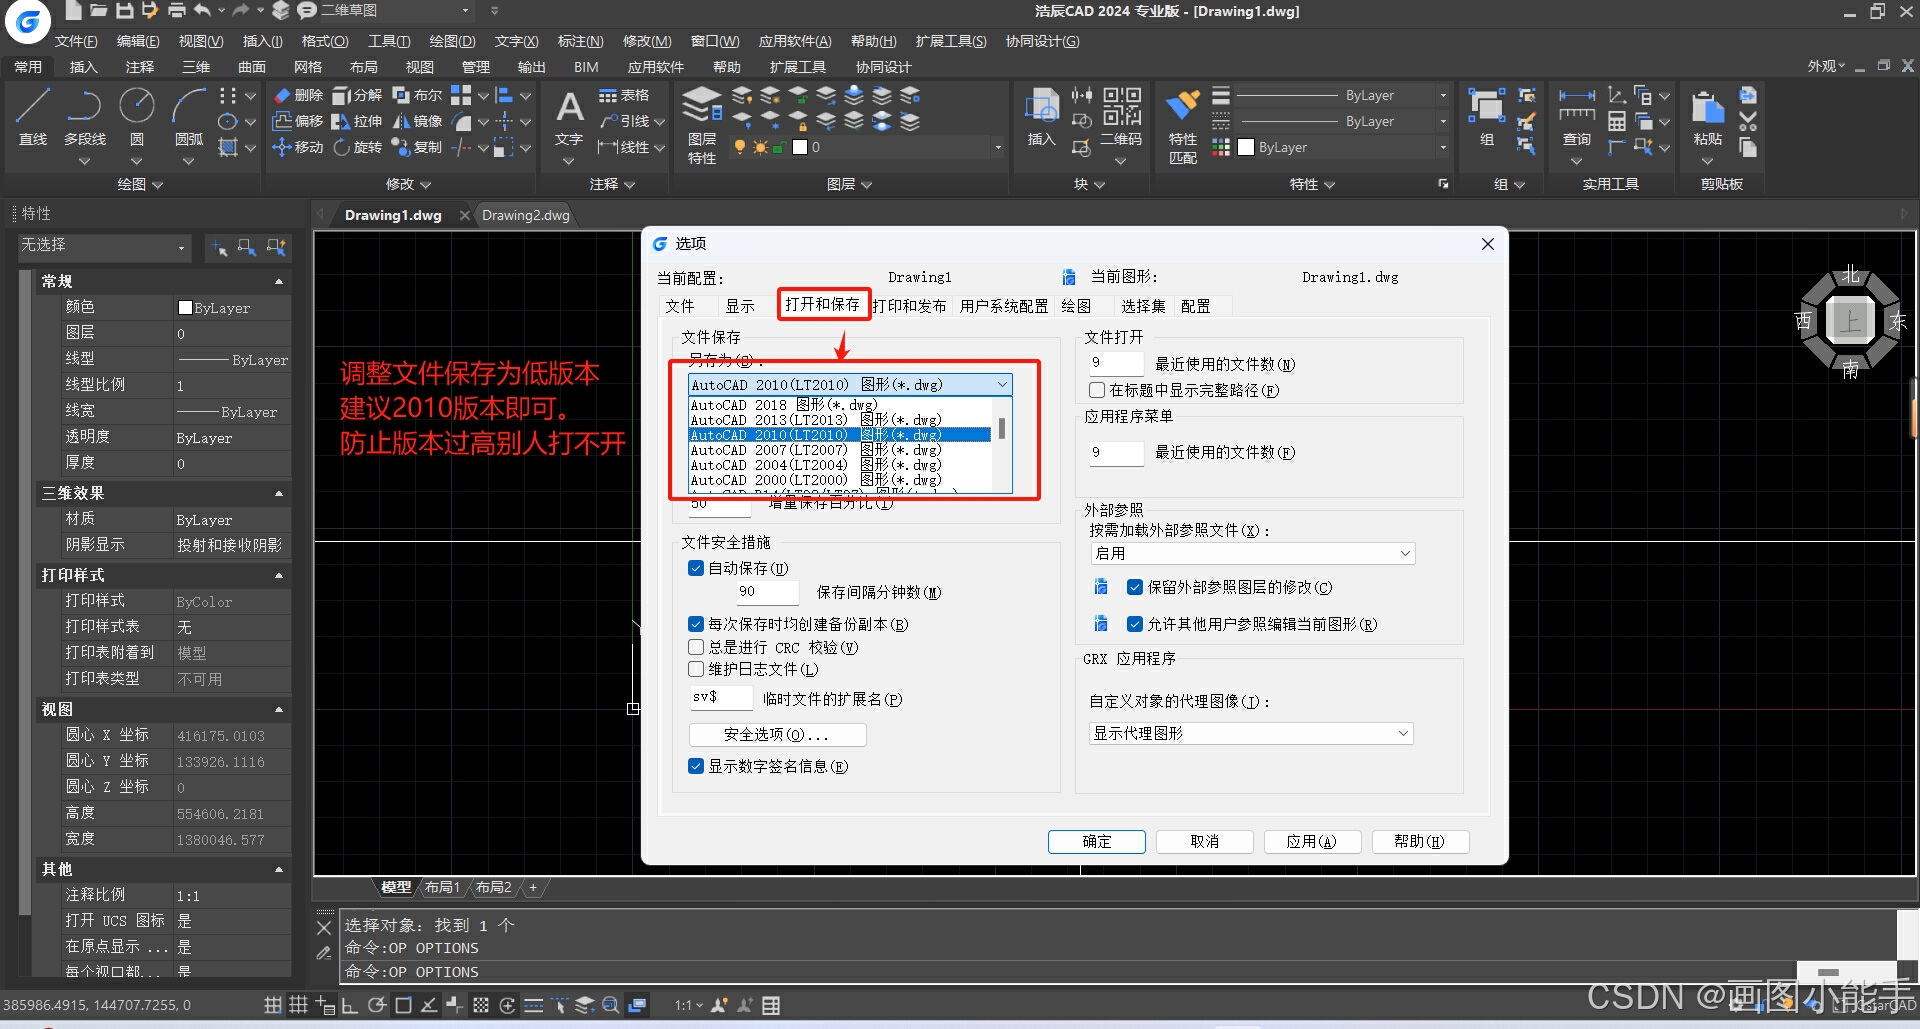Click the Group (组) tool
The height and width of the screenshot is (1029, 1920).
(1487, 117)
